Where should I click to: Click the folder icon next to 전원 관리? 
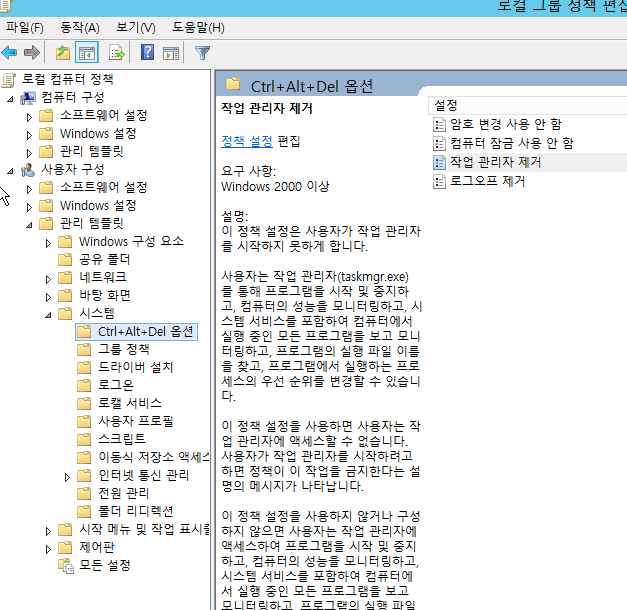84,494
